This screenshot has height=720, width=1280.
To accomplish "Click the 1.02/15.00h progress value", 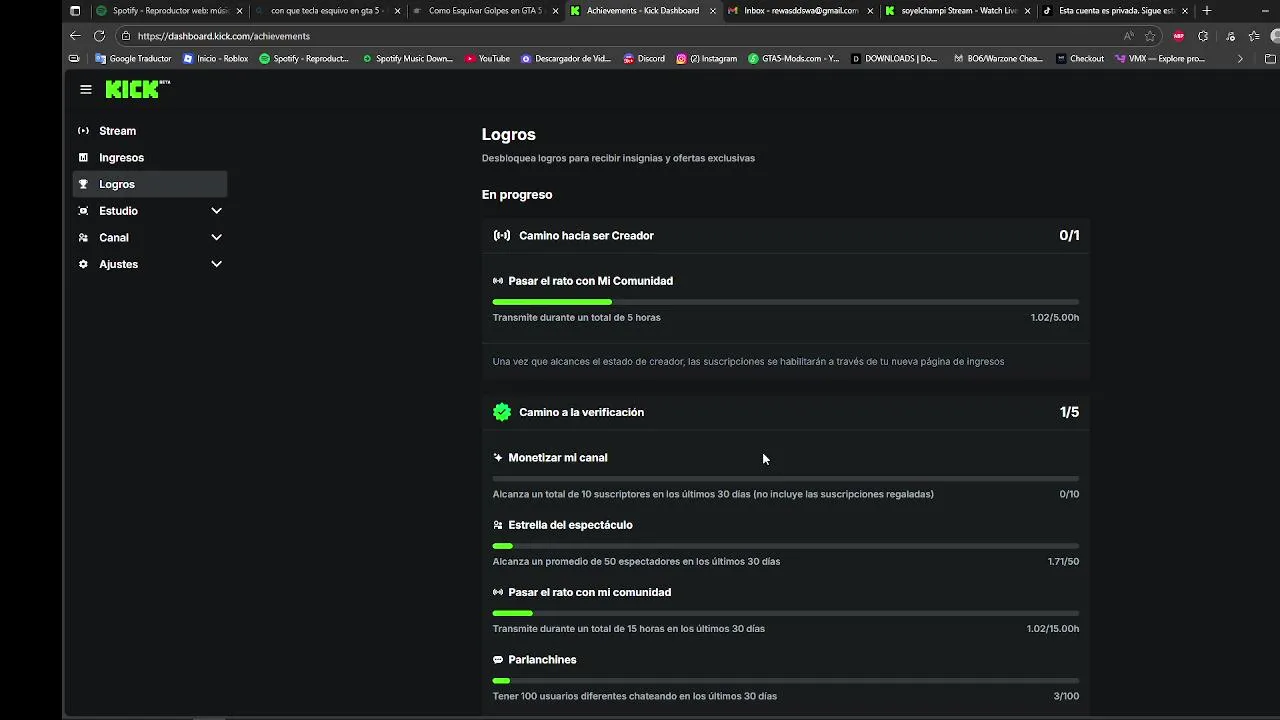I will (x=1053, y=629).
